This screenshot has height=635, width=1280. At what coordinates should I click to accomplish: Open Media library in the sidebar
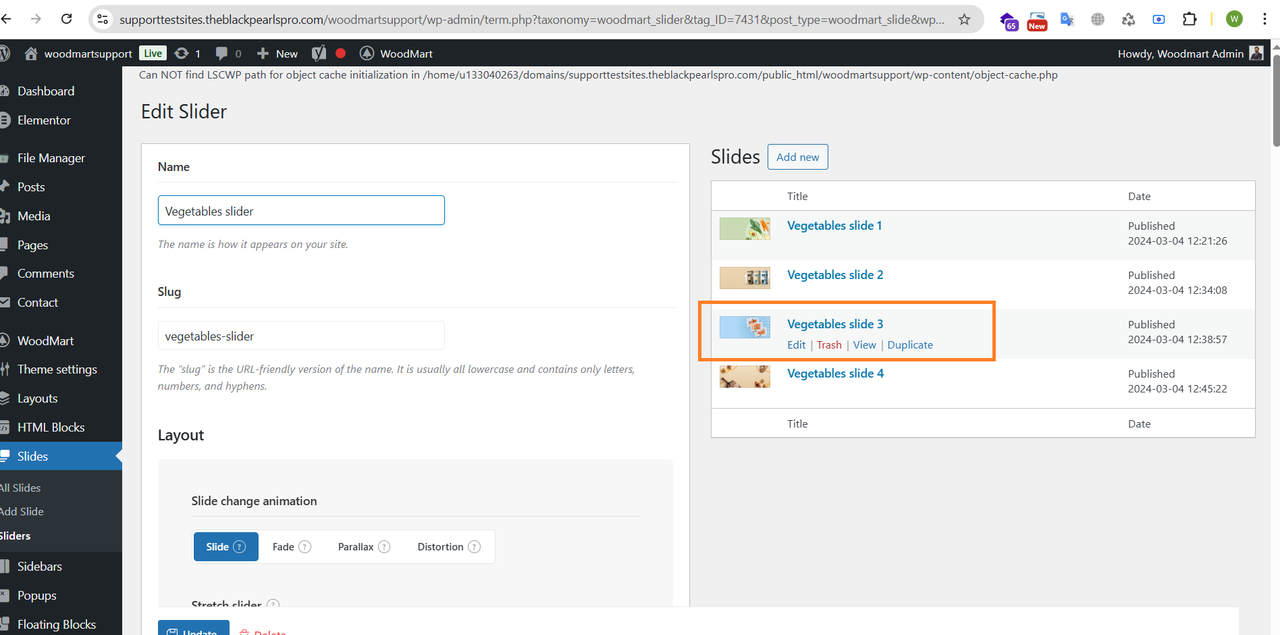tap(34, 216)
